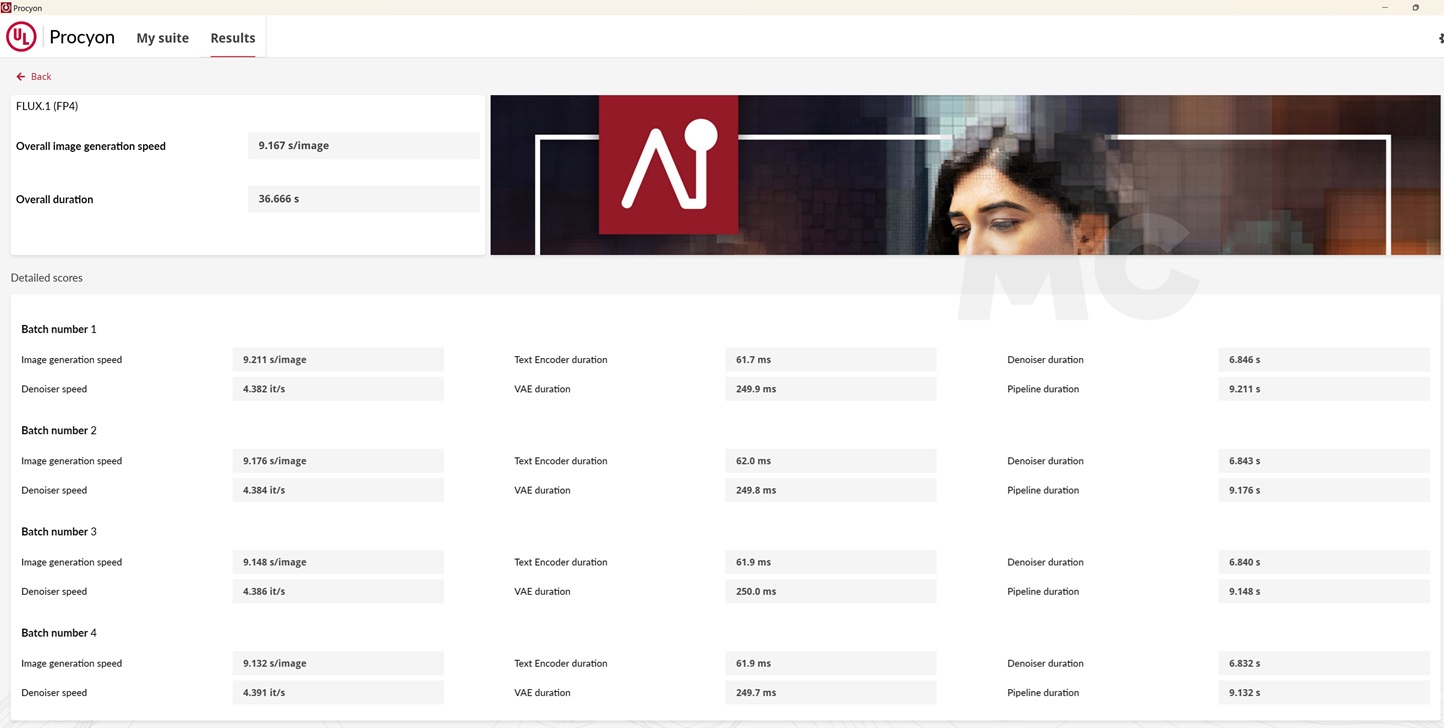Click the Procyon wordmark in header
1444x728 pixels.
[x=82, y=38]
